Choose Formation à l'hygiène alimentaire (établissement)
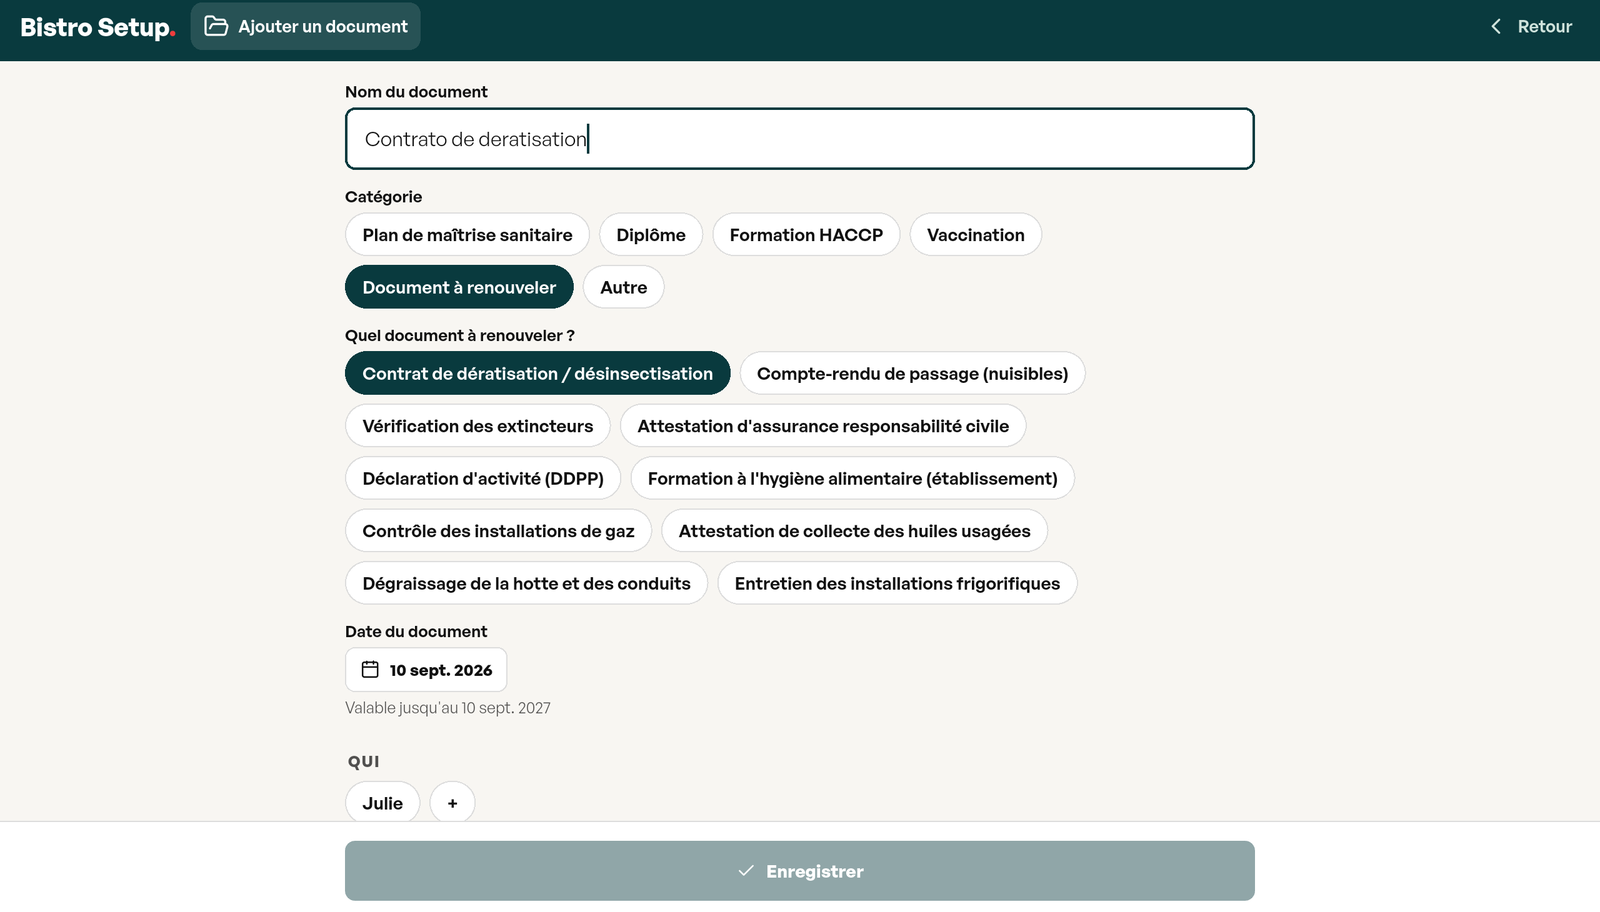The height and width of the screenshot is (912, 1600). click(x=852, y=478)
